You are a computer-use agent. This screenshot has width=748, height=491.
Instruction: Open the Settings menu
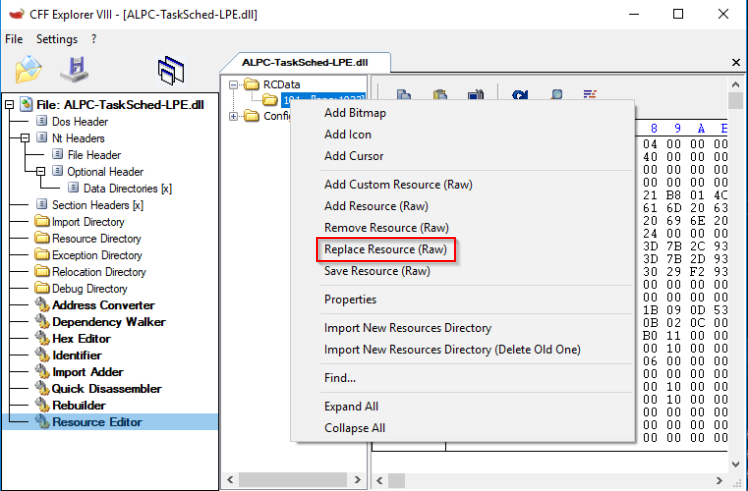[56, 39]
